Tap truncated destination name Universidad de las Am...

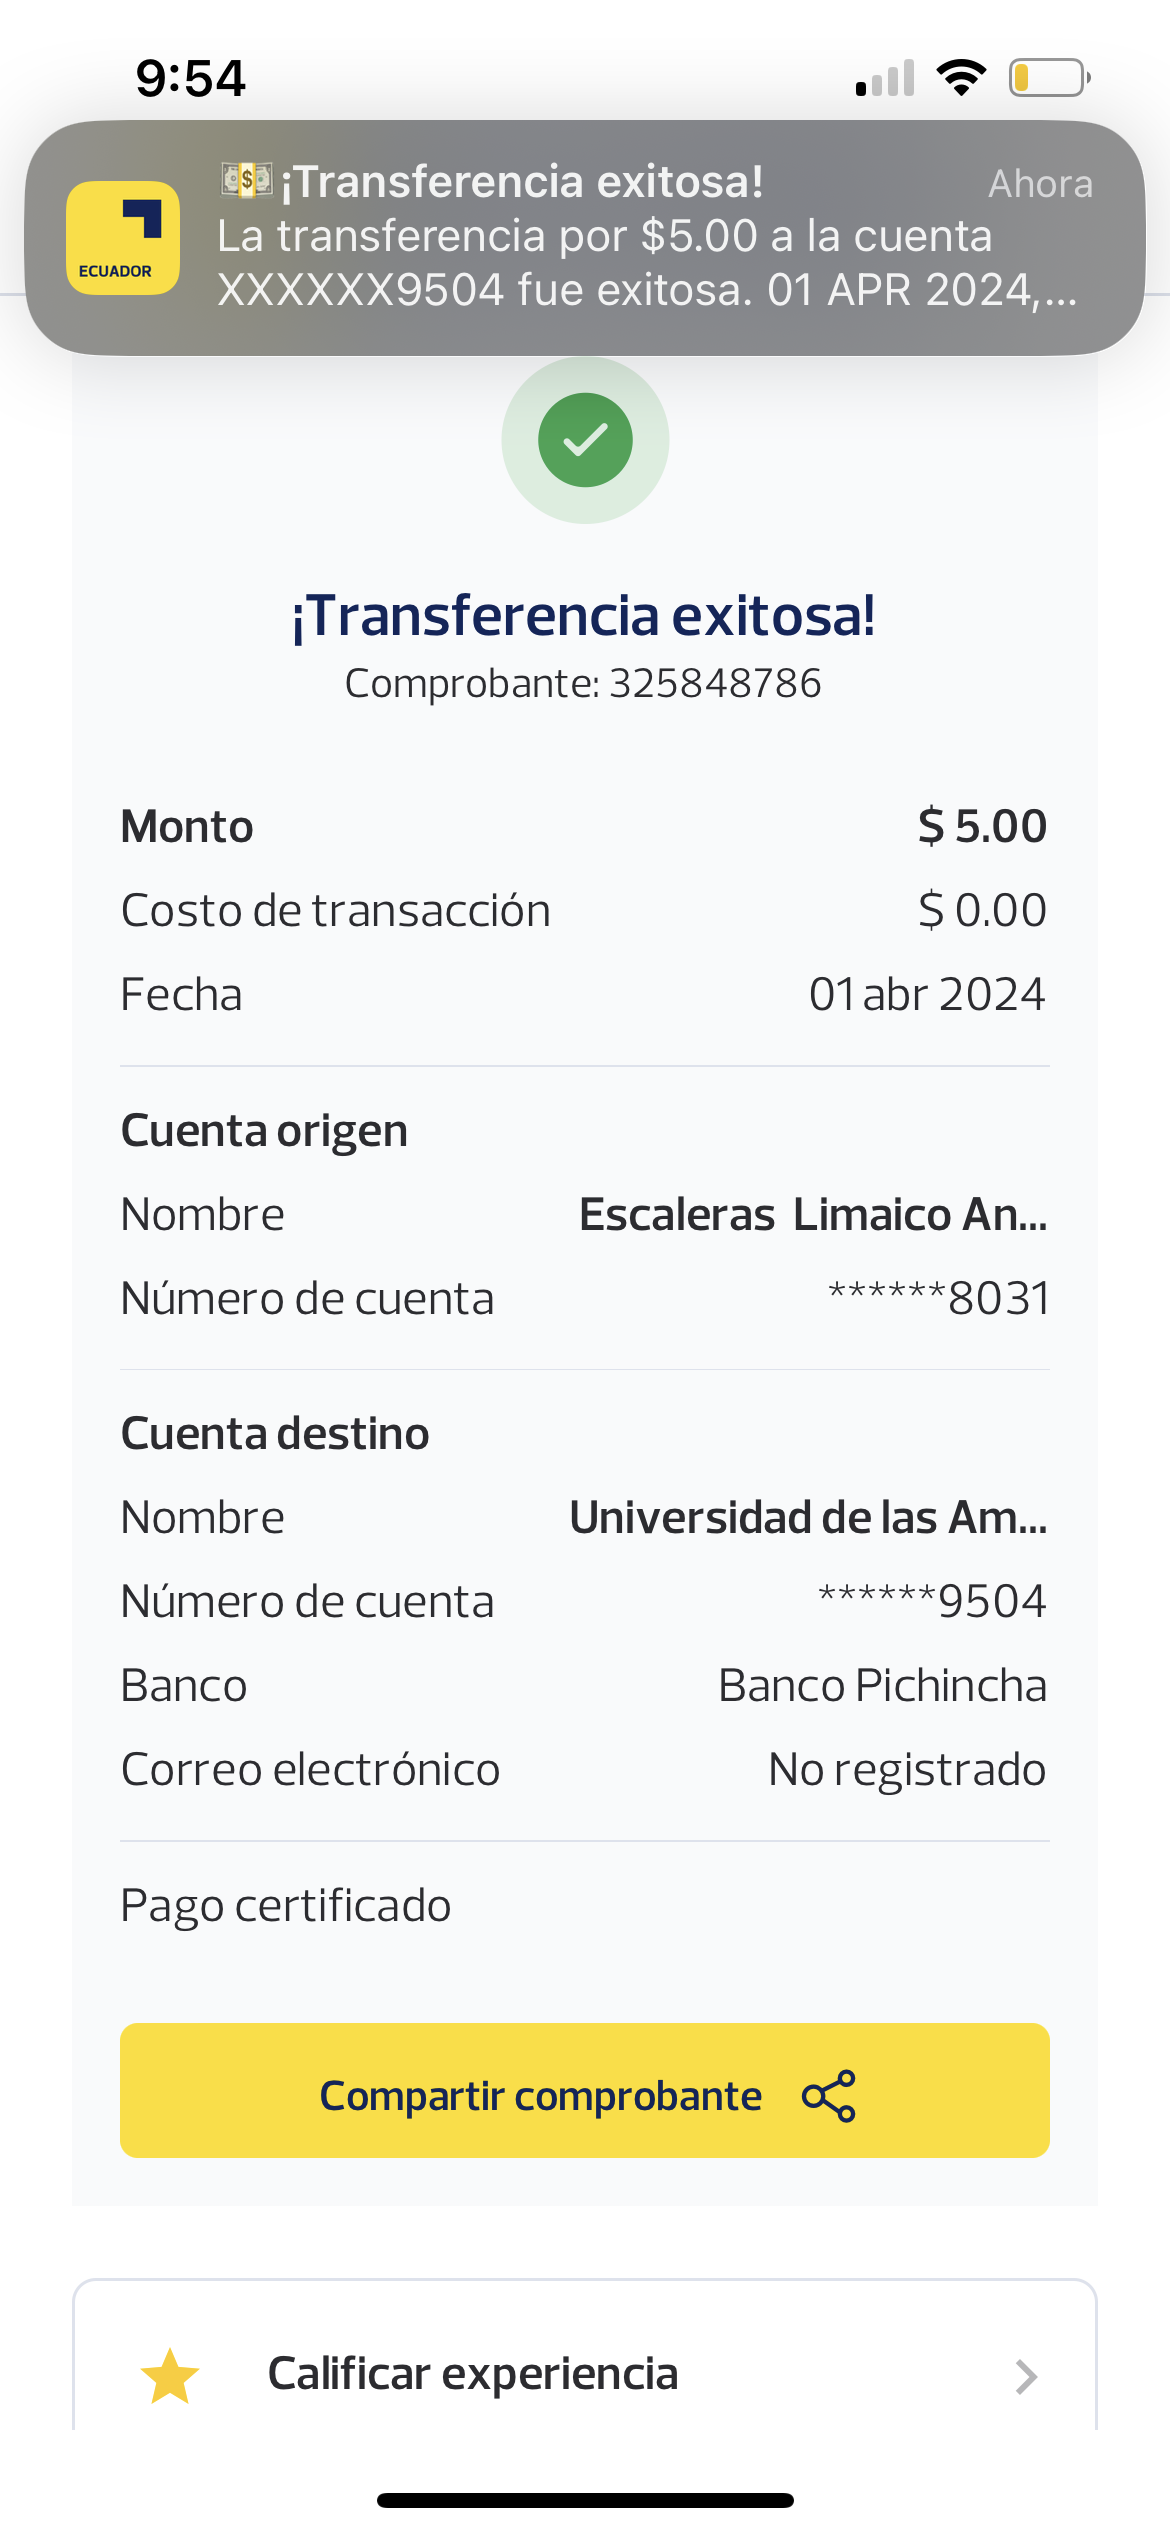(x=808, y=1518)
